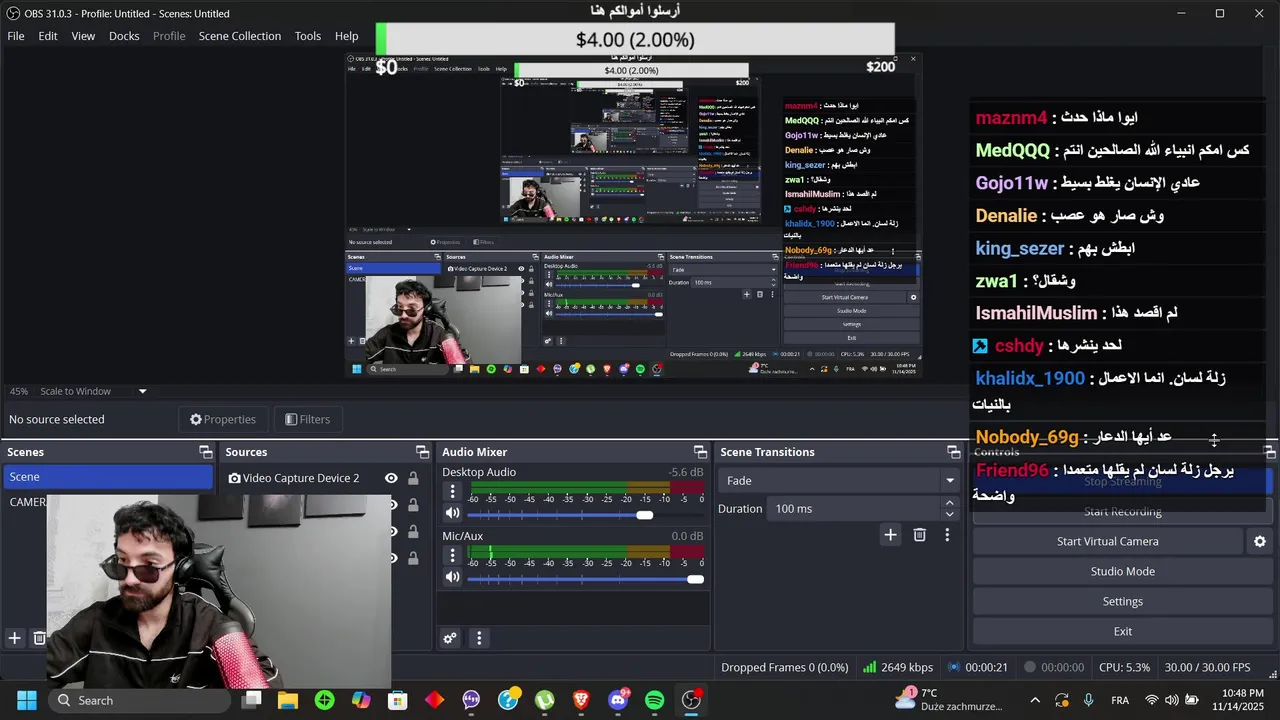Click the Exit button

[x=1122, y=631]
